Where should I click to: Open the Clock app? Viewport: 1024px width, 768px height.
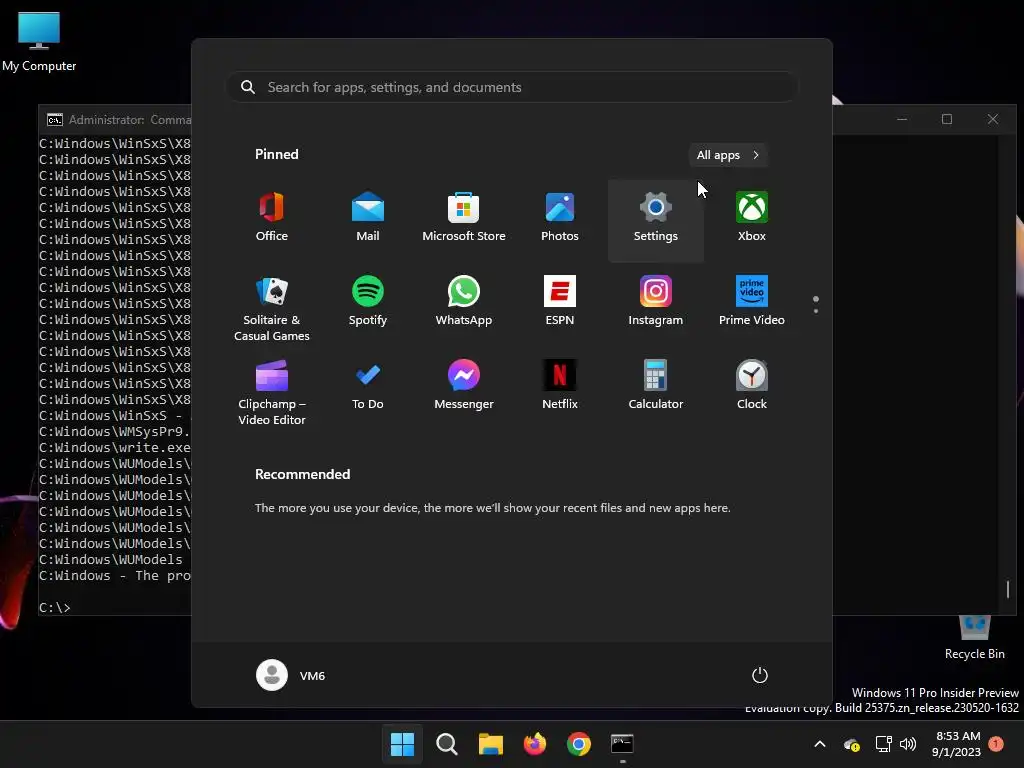pos(752,386)
